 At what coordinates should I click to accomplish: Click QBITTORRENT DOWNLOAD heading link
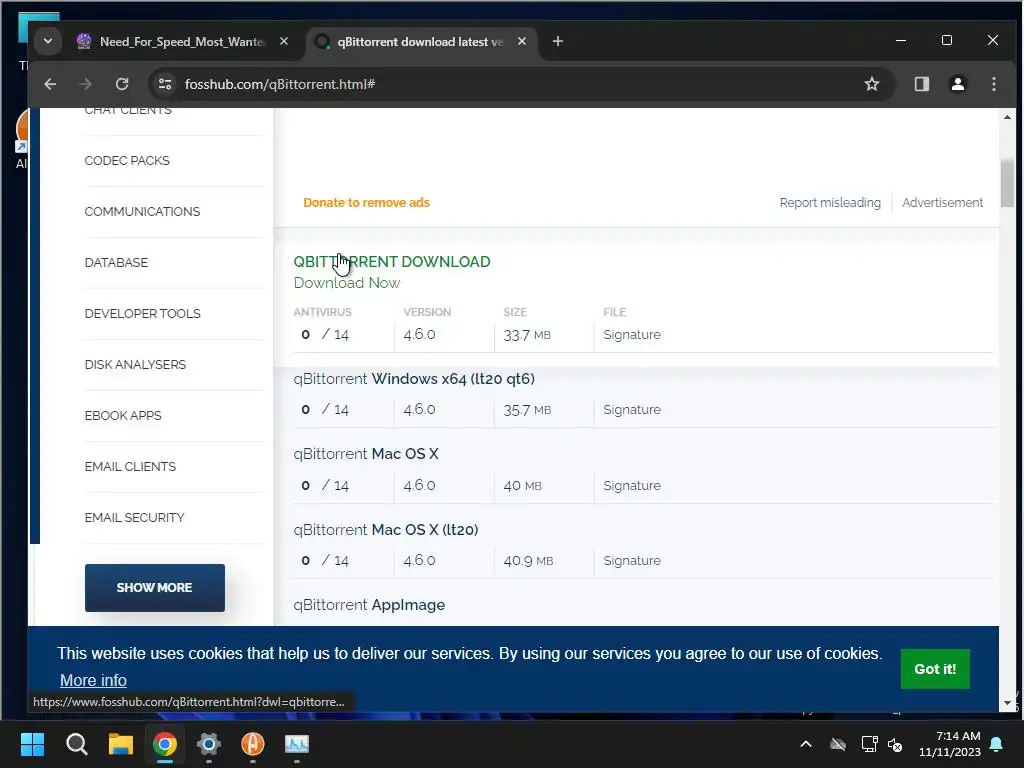click(392, 261)
